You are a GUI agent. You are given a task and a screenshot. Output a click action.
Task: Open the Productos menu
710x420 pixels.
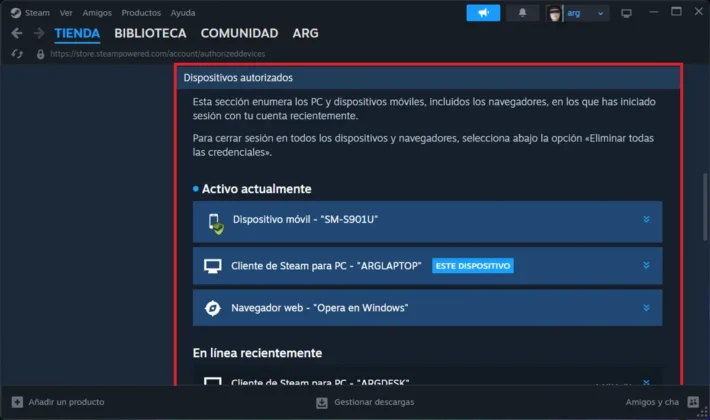(x=141, y=13)
